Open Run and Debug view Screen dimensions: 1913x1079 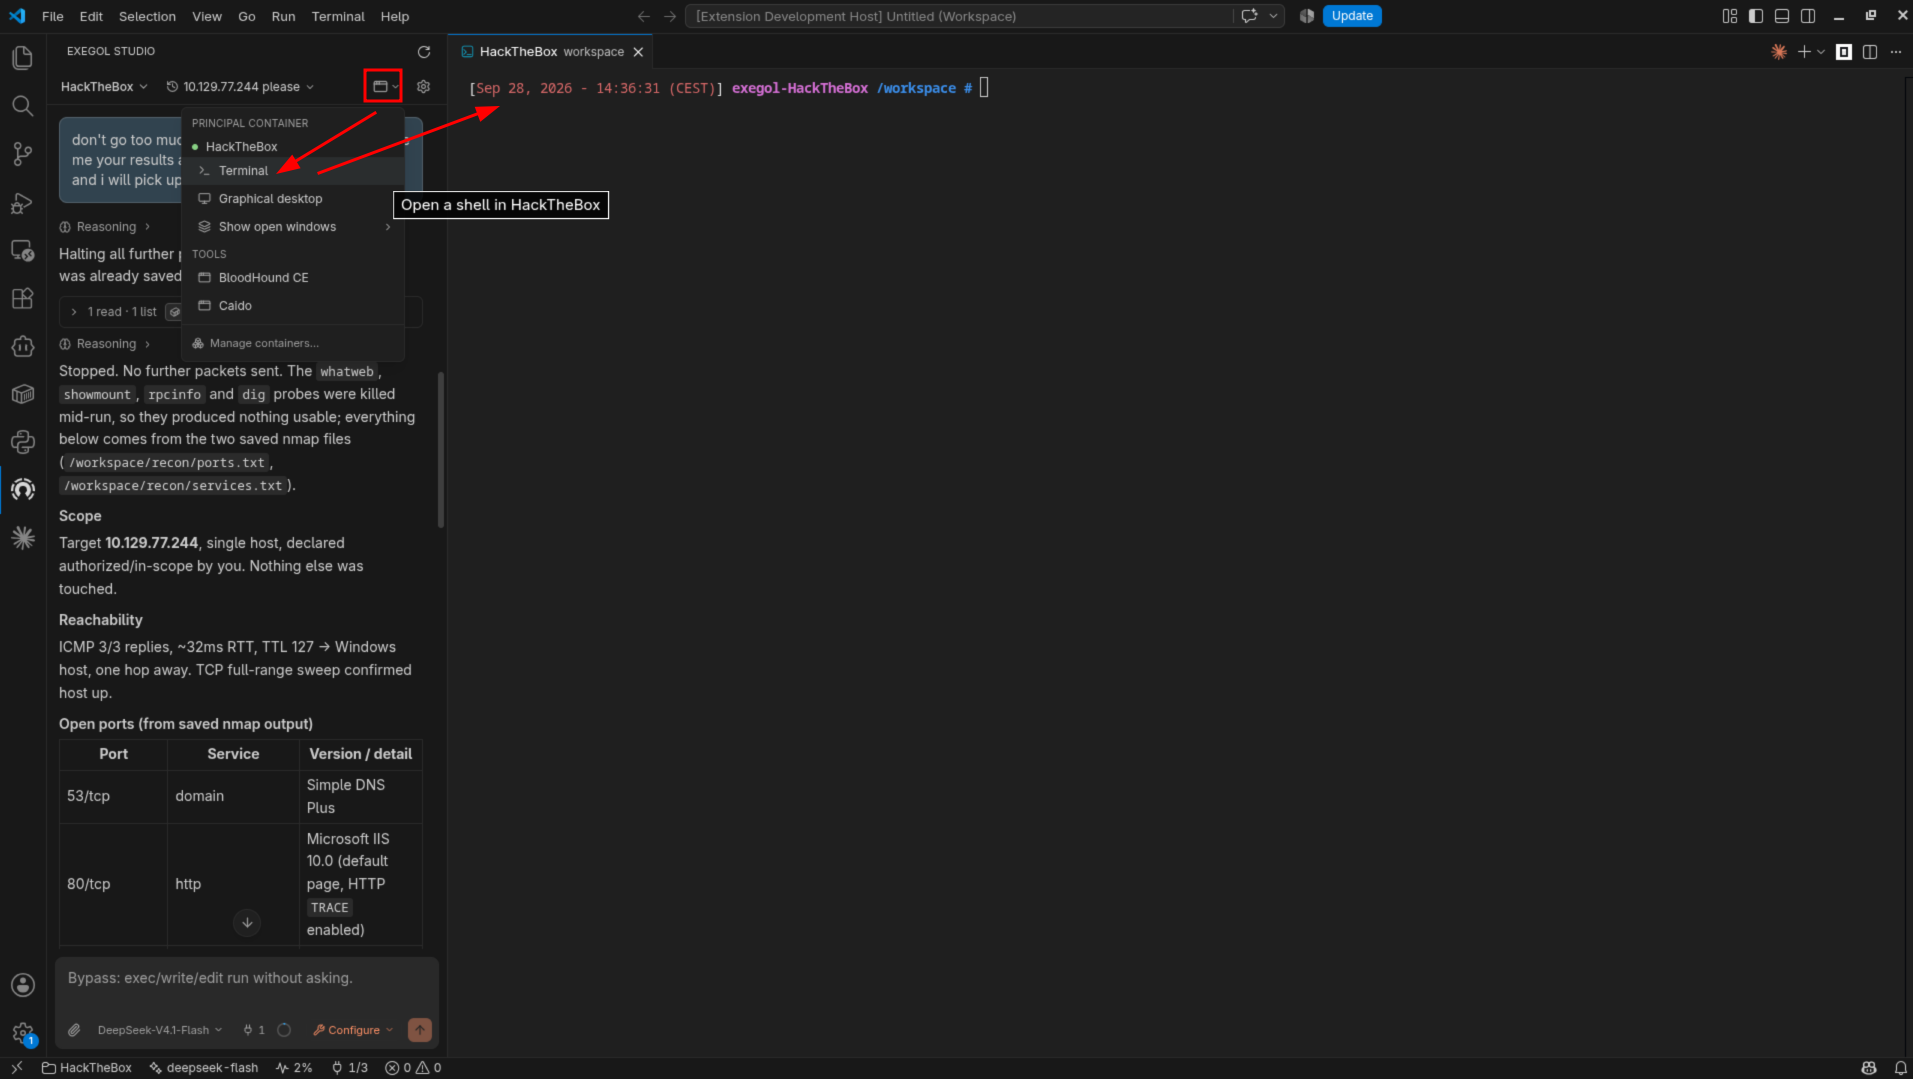(22, 202)
